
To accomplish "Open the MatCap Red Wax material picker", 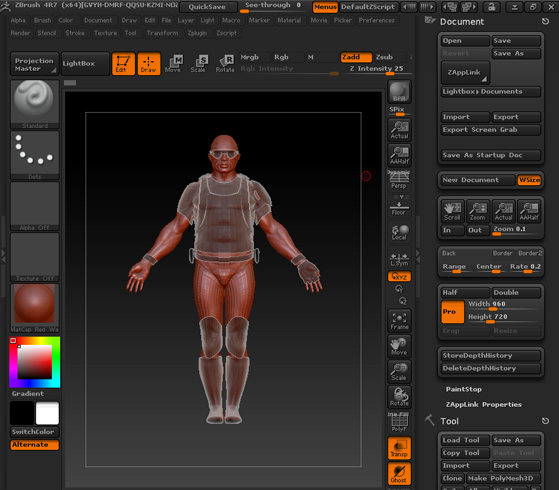I will tap(35, 308).
